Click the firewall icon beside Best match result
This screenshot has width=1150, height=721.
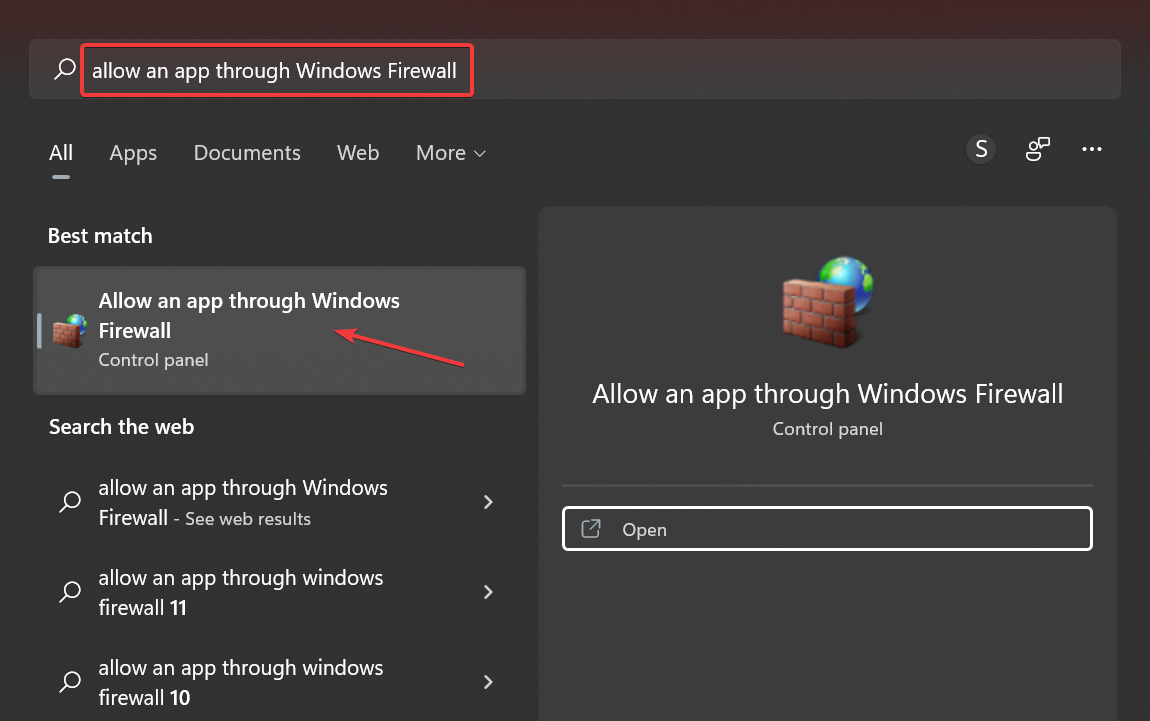(x=66, y=330)
